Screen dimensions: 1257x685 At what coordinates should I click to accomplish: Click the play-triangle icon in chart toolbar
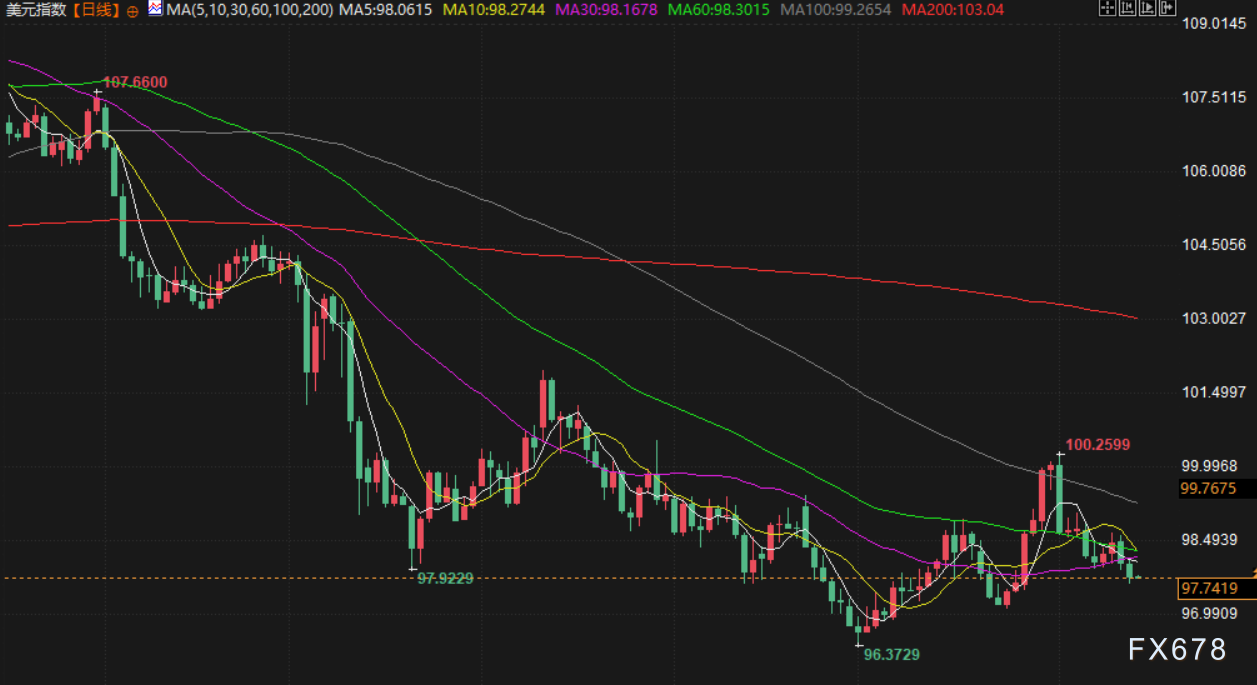click(1146, 9)
